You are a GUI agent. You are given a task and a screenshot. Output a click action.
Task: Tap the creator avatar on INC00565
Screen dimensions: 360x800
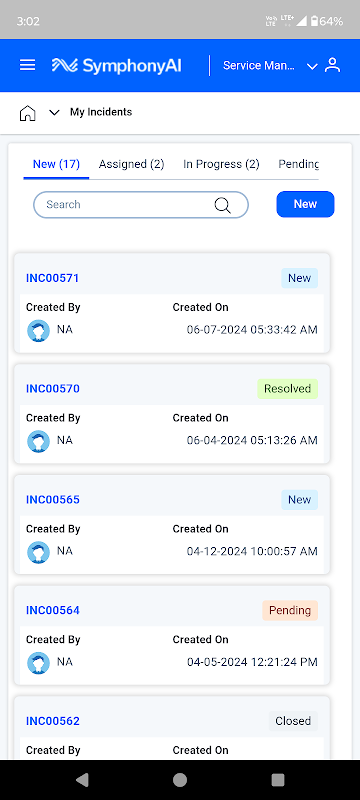tap(38, 552)
